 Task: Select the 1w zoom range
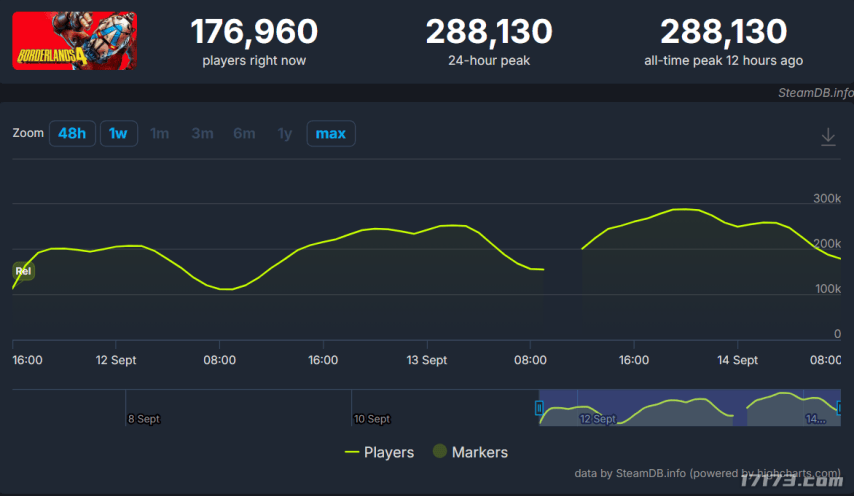[118, 133]
